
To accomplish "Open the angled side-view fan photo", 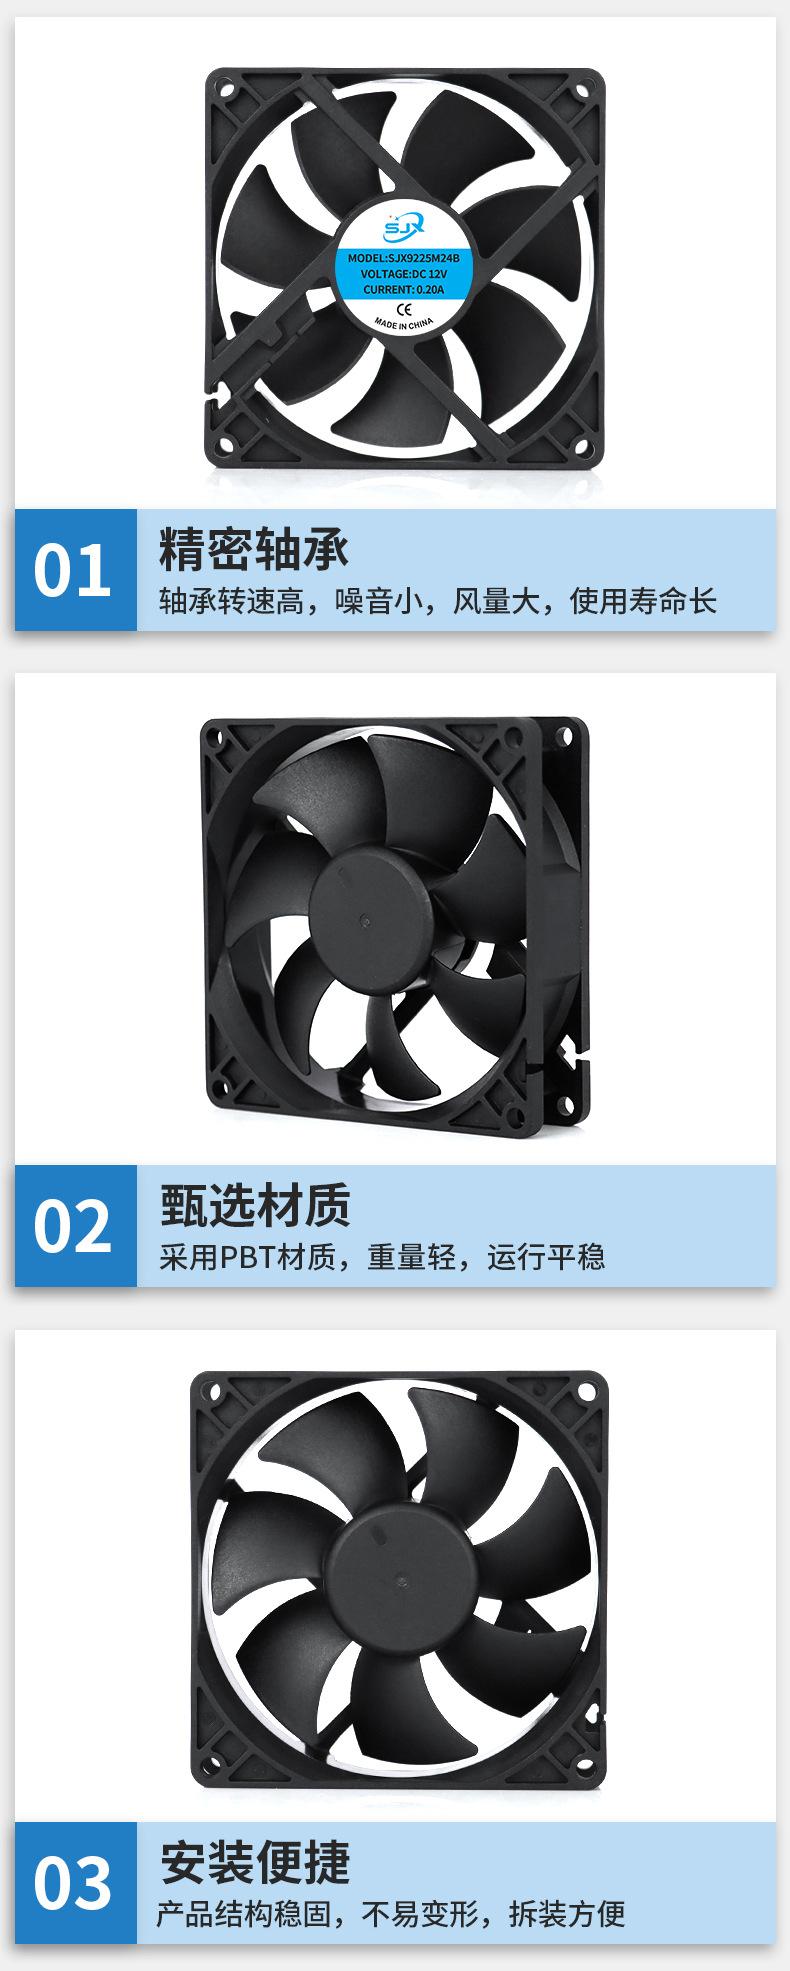I will [394, 925].
